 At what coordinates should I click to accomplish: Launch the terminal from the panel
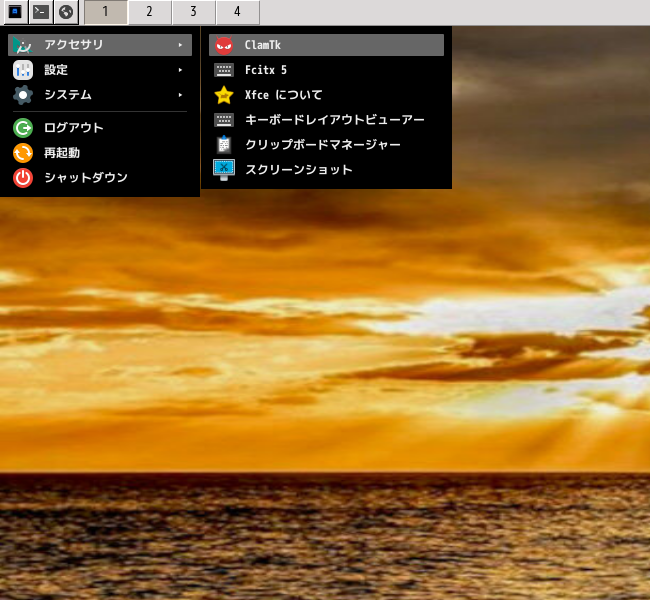[x=41, y=12]
